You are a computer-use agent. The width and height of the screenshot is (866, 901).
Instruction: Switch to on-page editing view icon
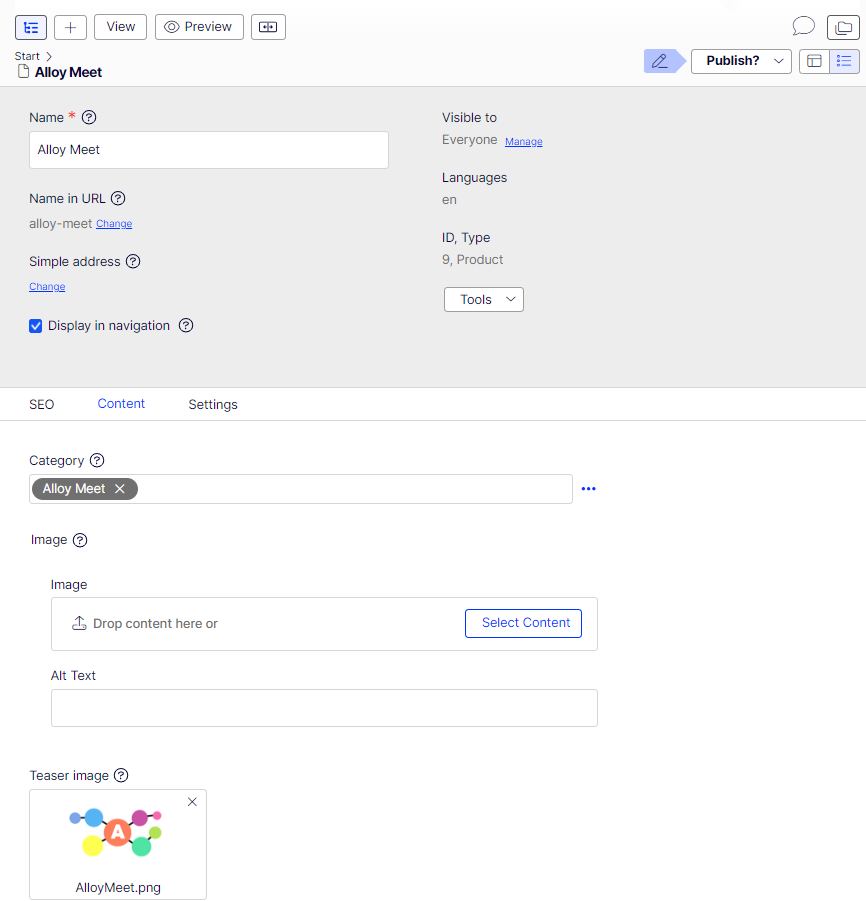point(814,61)
